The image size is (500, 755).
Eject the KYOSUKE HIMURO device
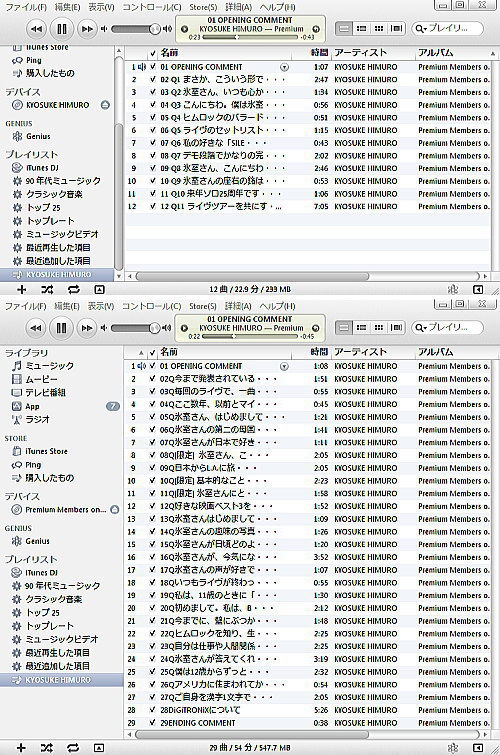pos(105,105)
